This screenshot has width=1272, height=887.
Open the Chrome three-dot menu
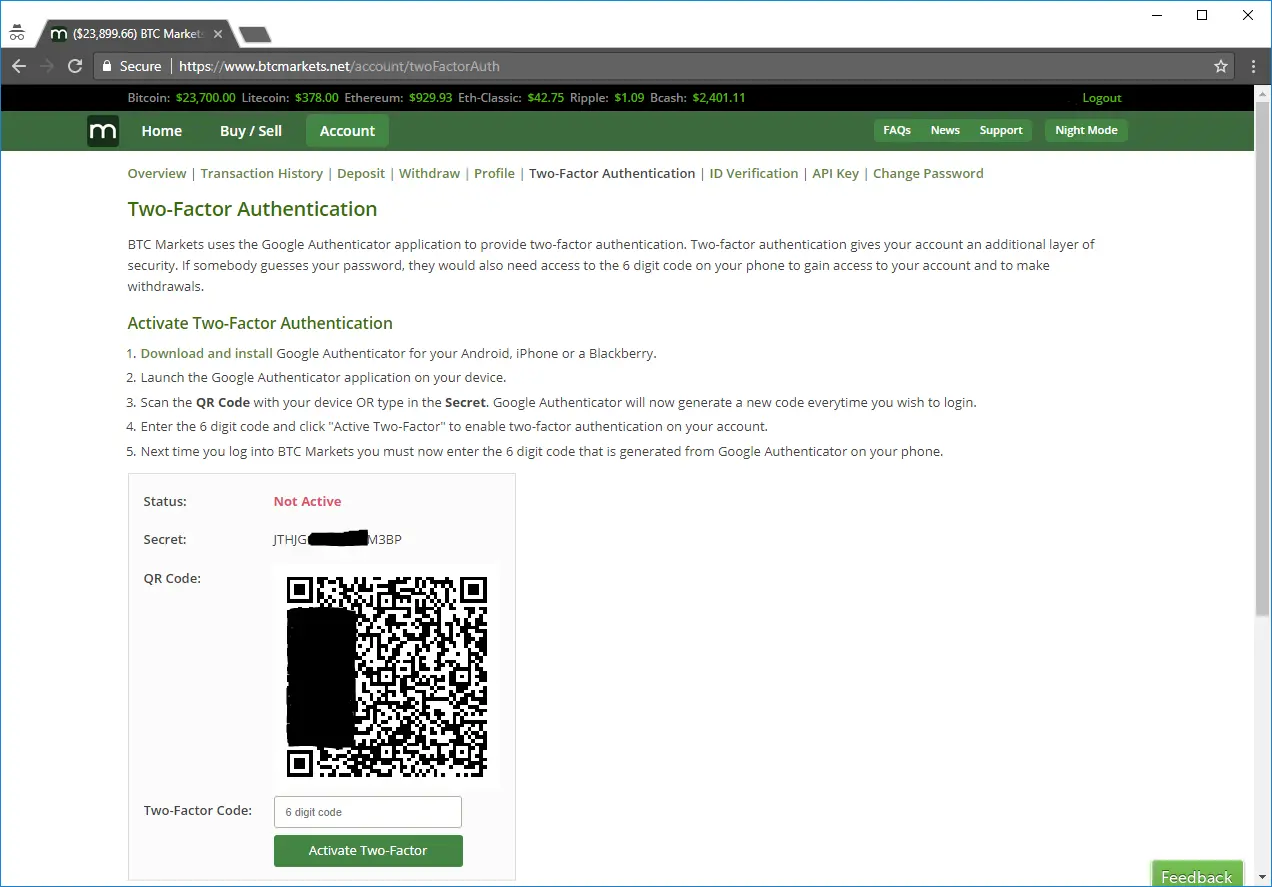[x=1255, y=66]
